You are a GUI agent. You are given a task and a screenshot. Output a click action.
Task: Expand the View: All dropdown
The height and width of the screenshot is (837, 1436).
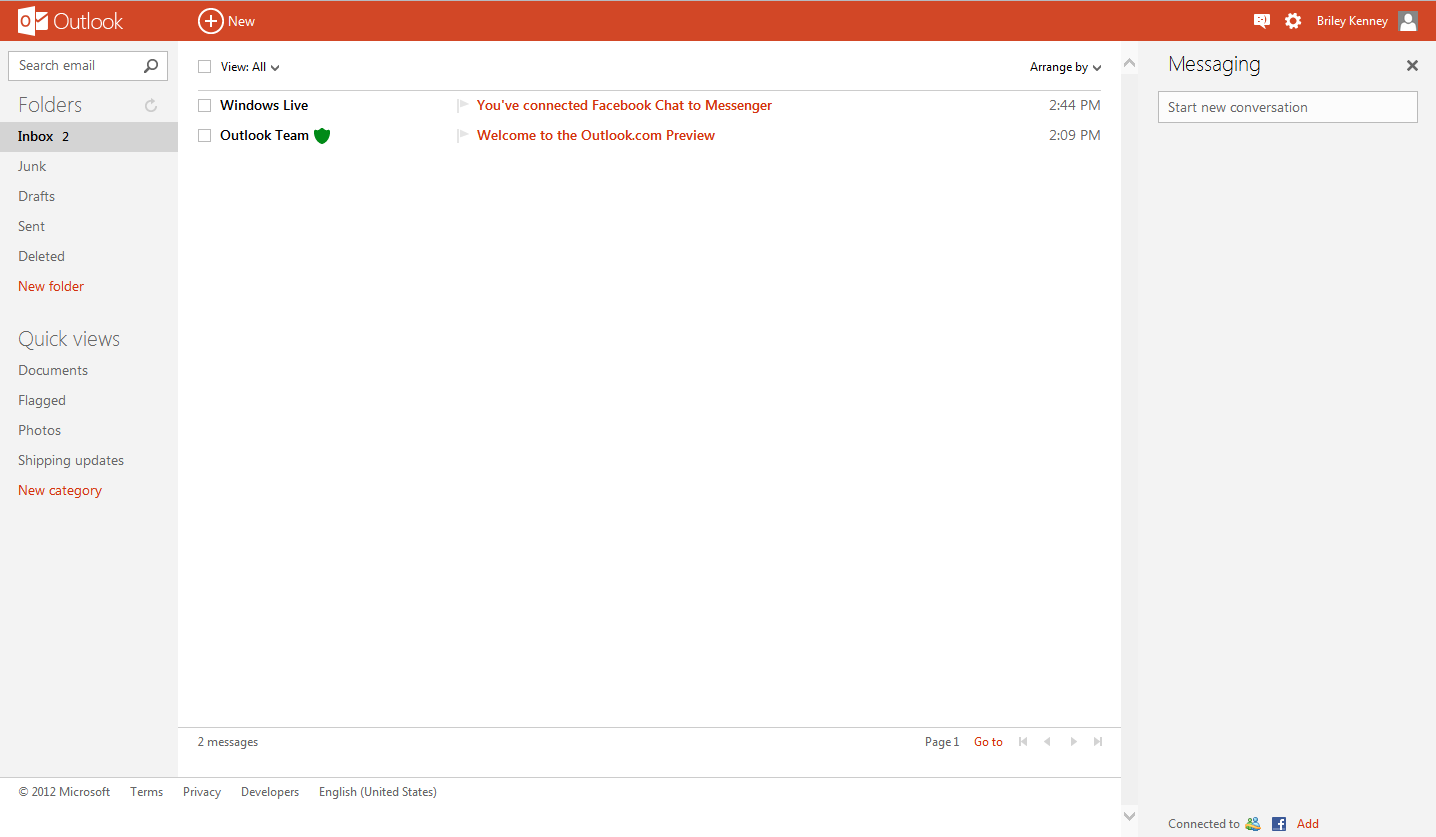250,67
